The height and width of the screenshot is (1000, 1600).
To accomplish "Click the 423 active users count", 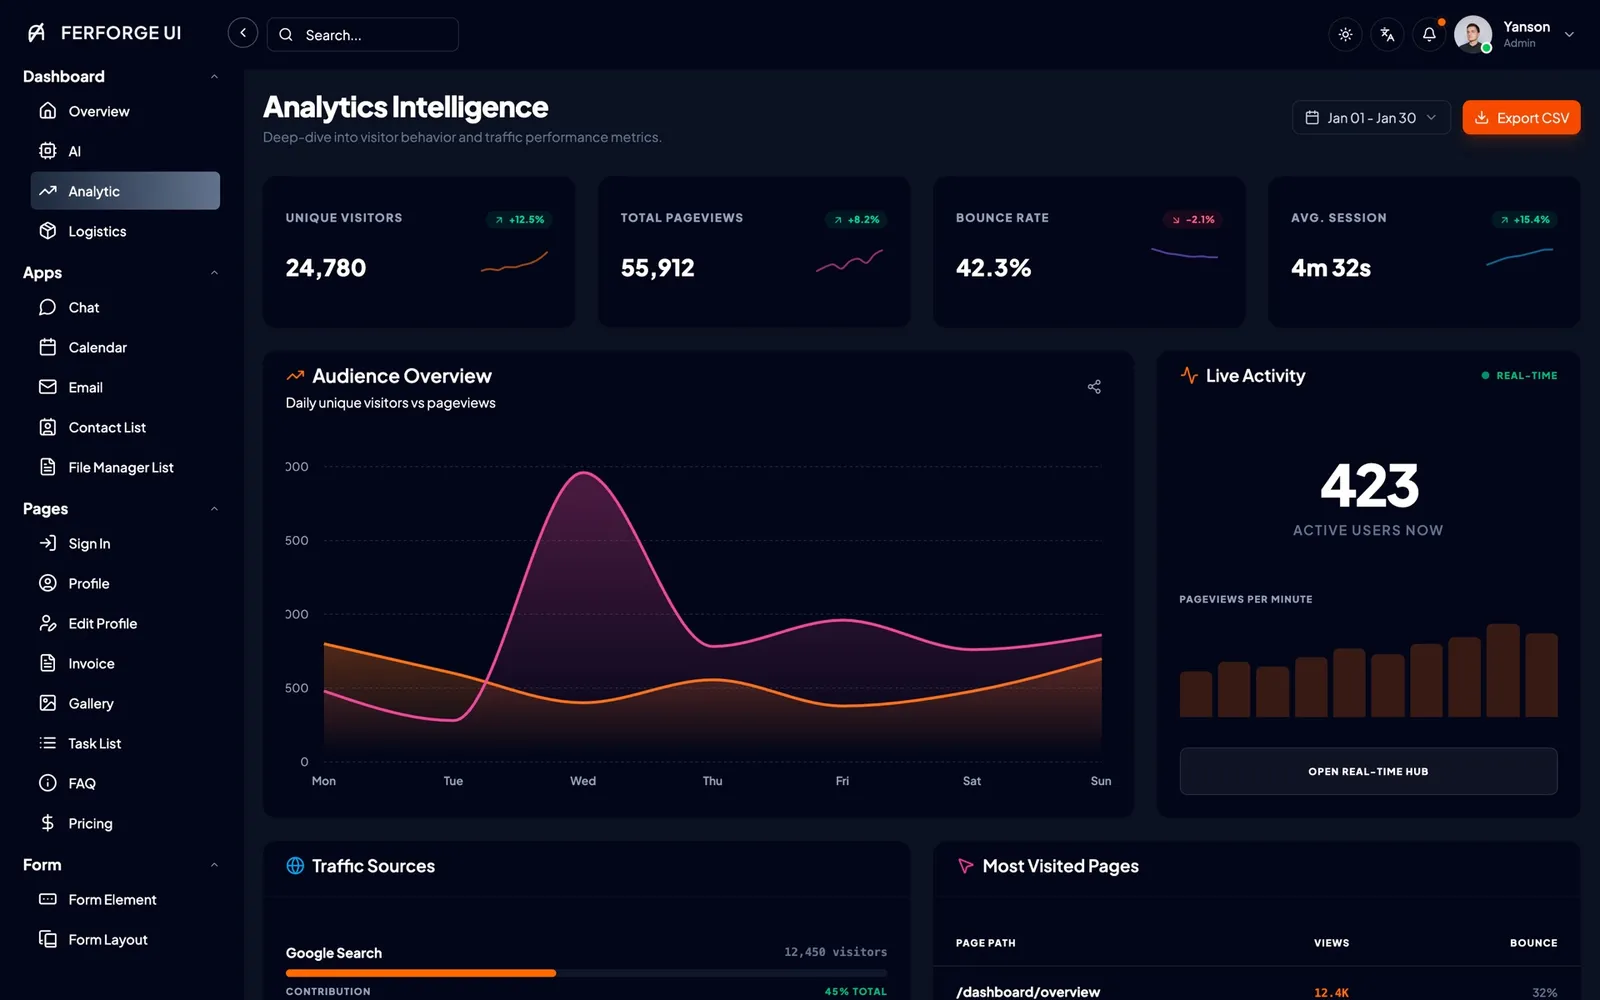I will (x=1369, y=486).
